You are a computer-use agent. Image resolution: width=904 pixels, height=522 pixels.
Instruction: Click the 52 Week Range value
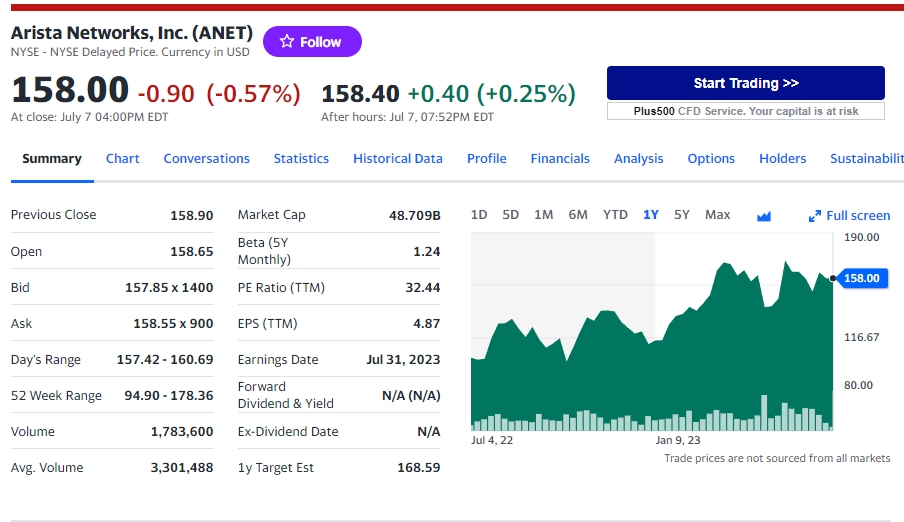click(169, 396)
